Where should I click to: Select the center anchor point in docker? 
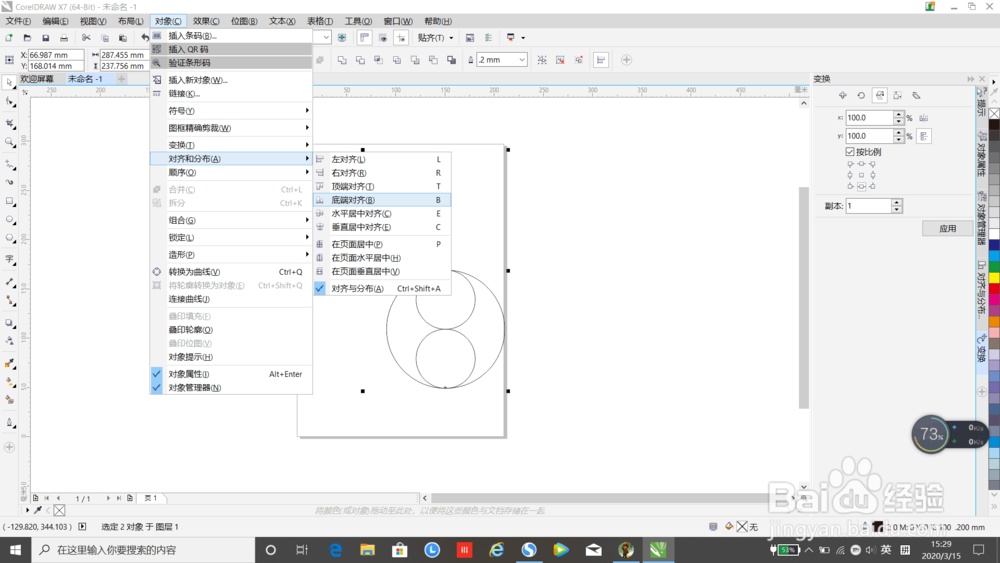[861, 175]
